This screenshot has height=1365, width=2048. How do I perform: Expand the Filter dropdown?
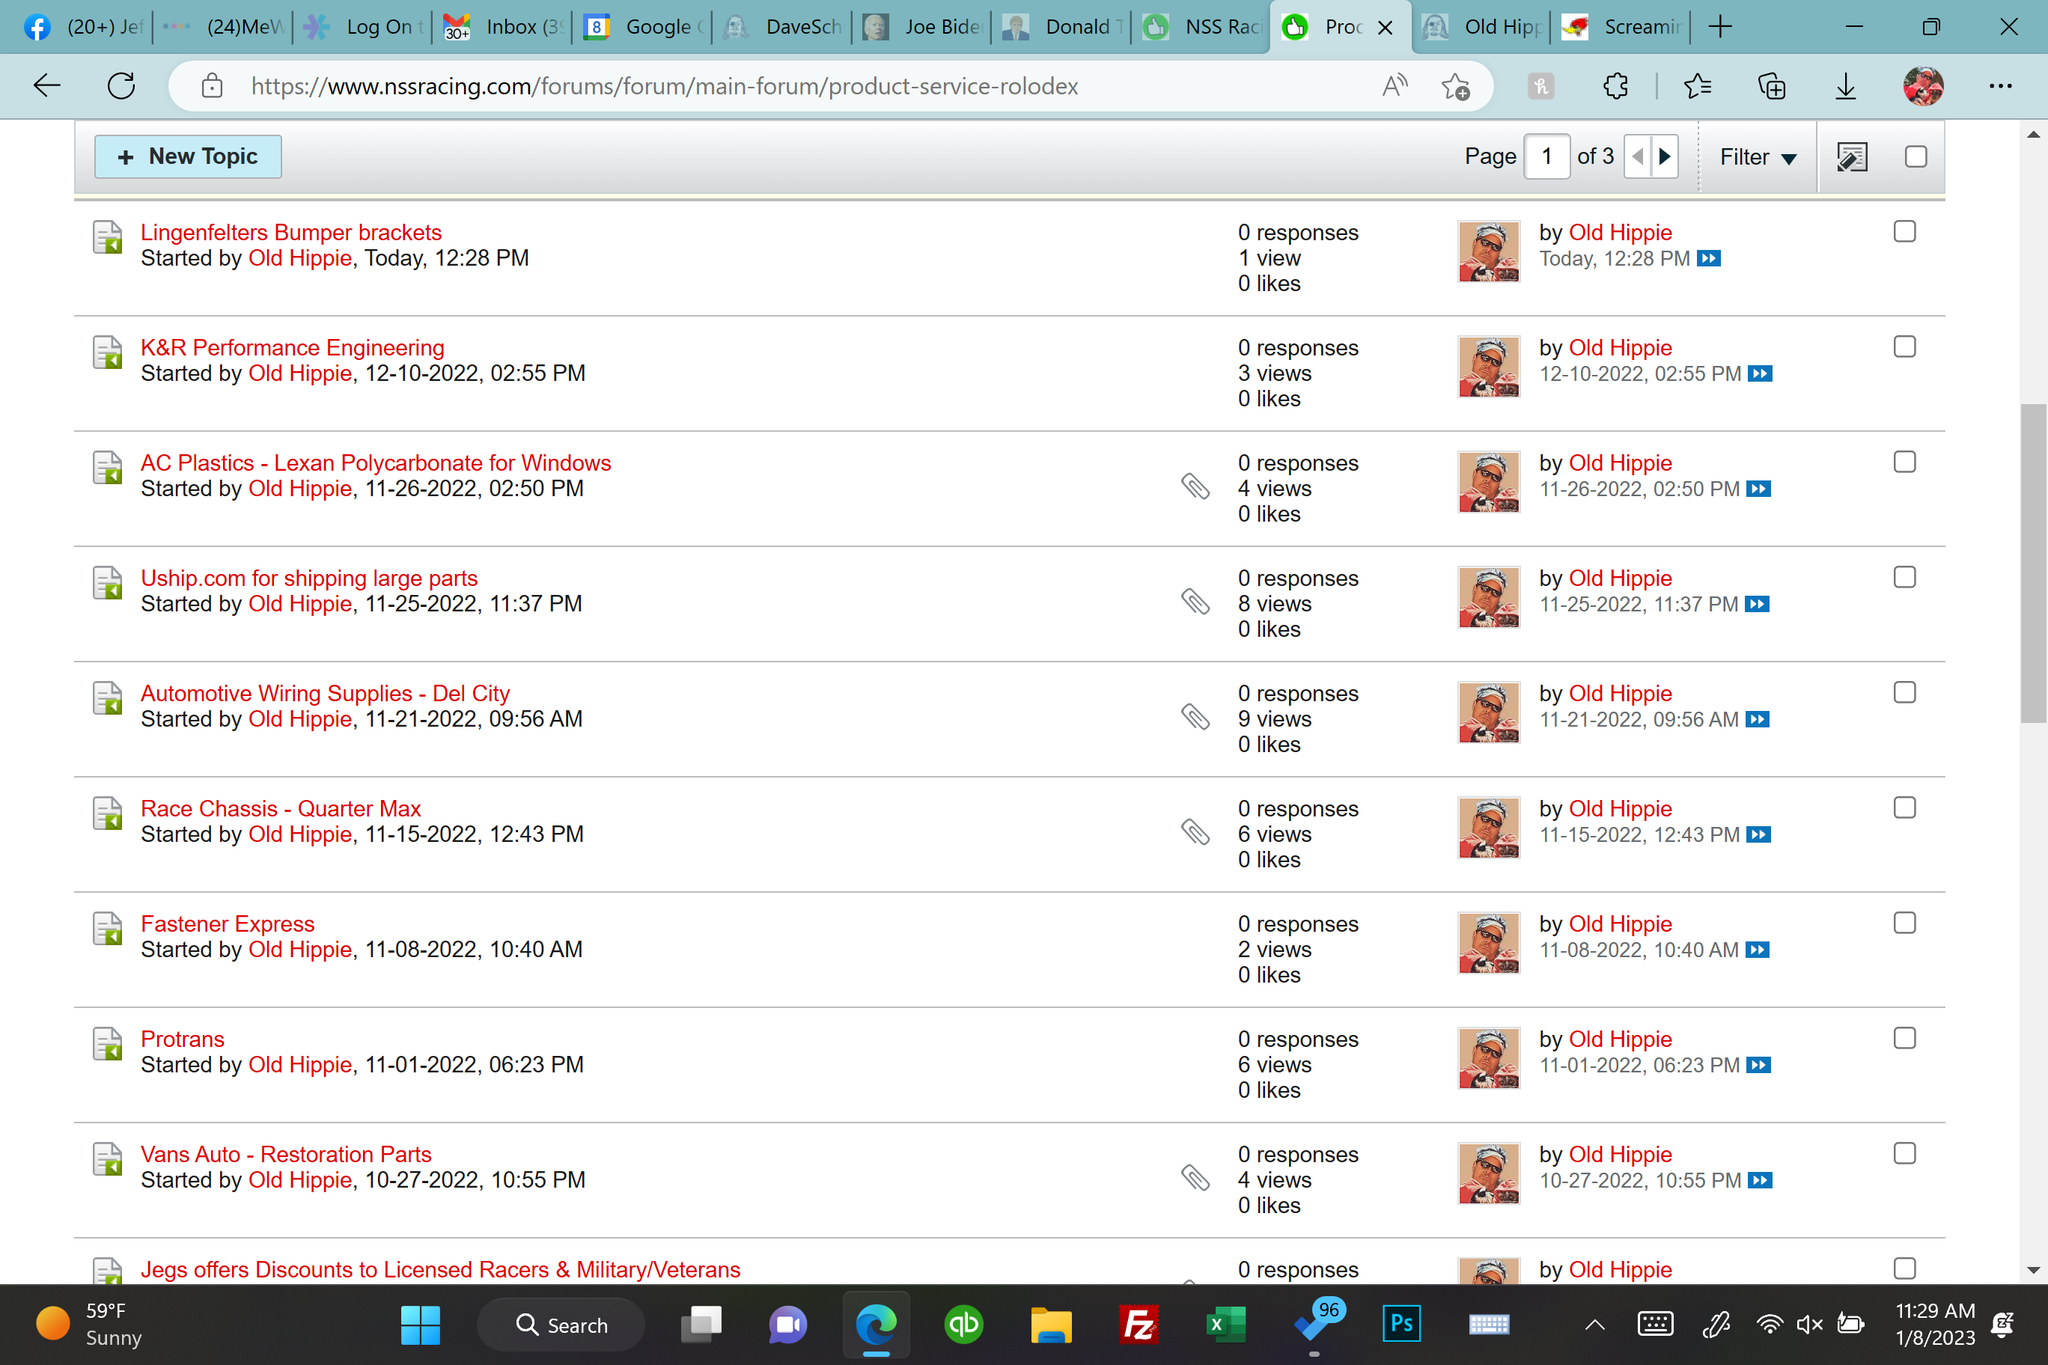point(1757,157)
